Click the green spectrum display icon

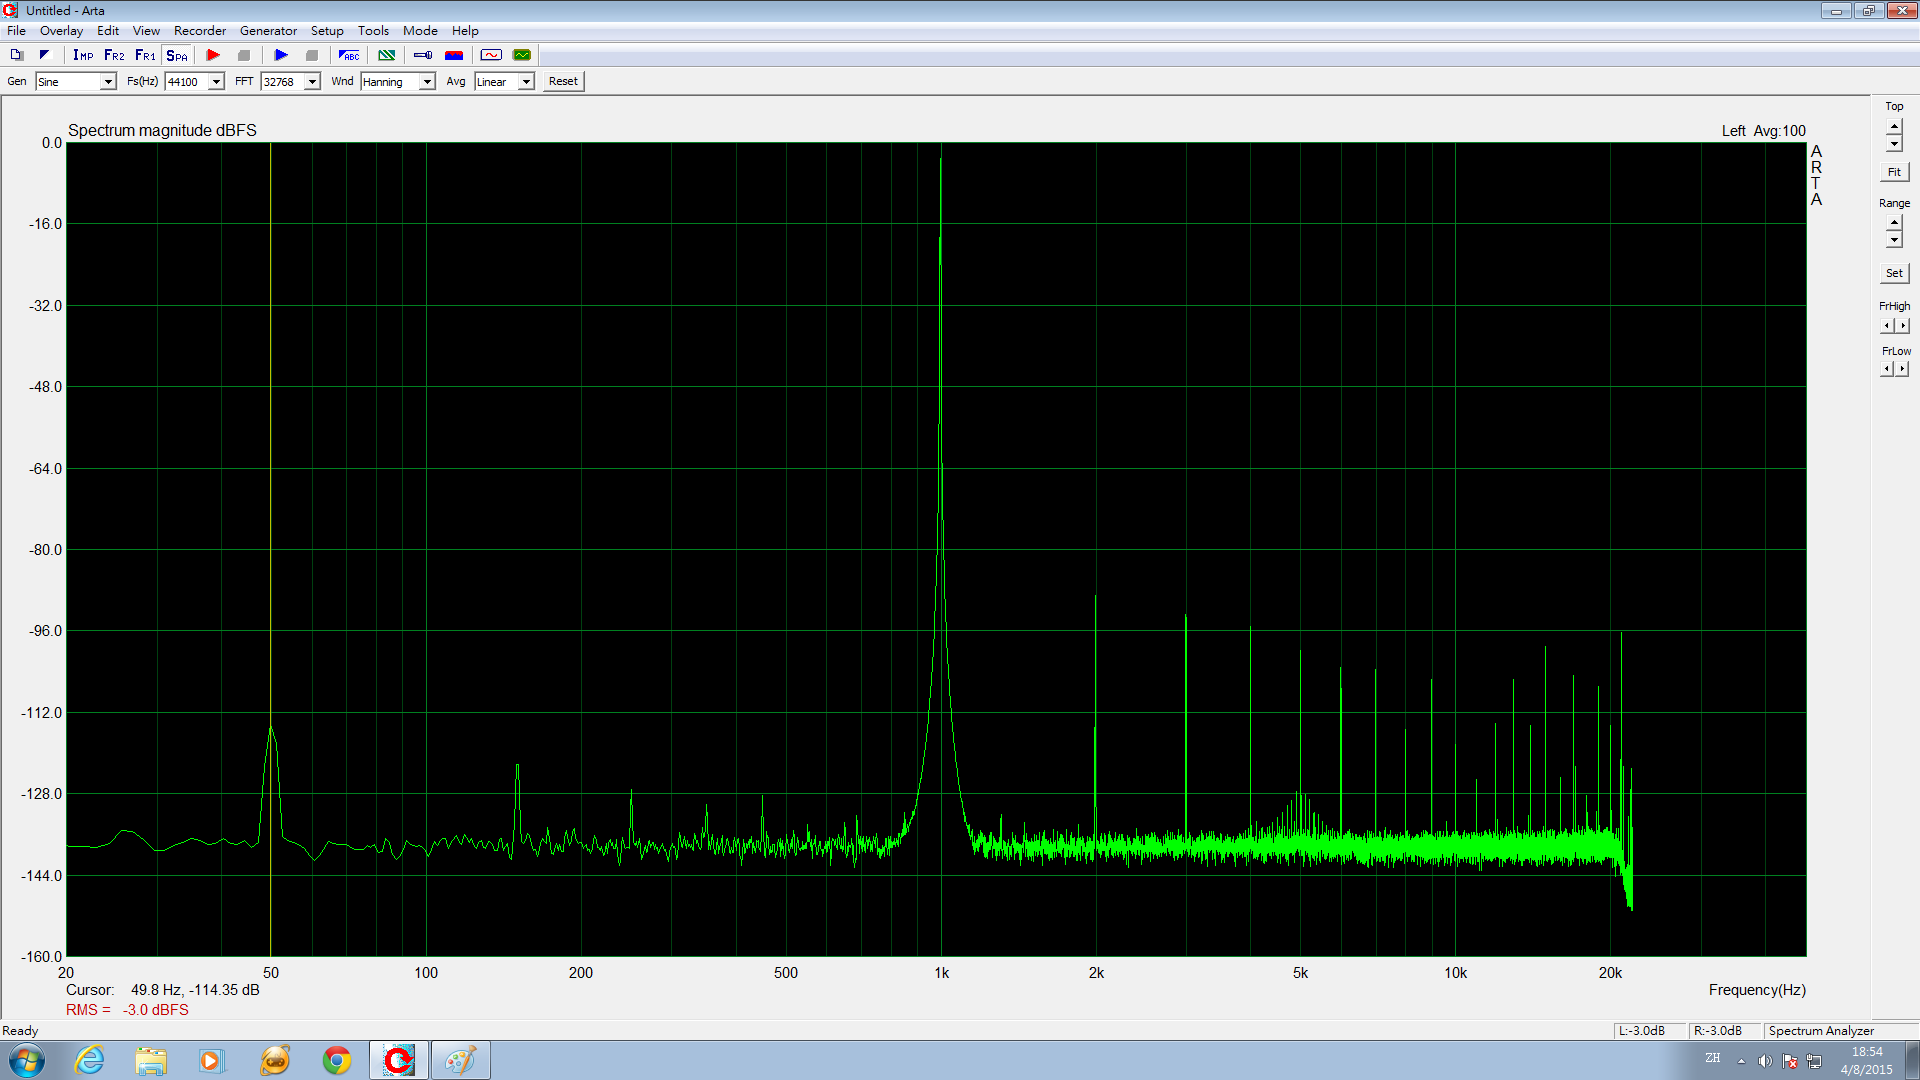[x=522, y=55]
